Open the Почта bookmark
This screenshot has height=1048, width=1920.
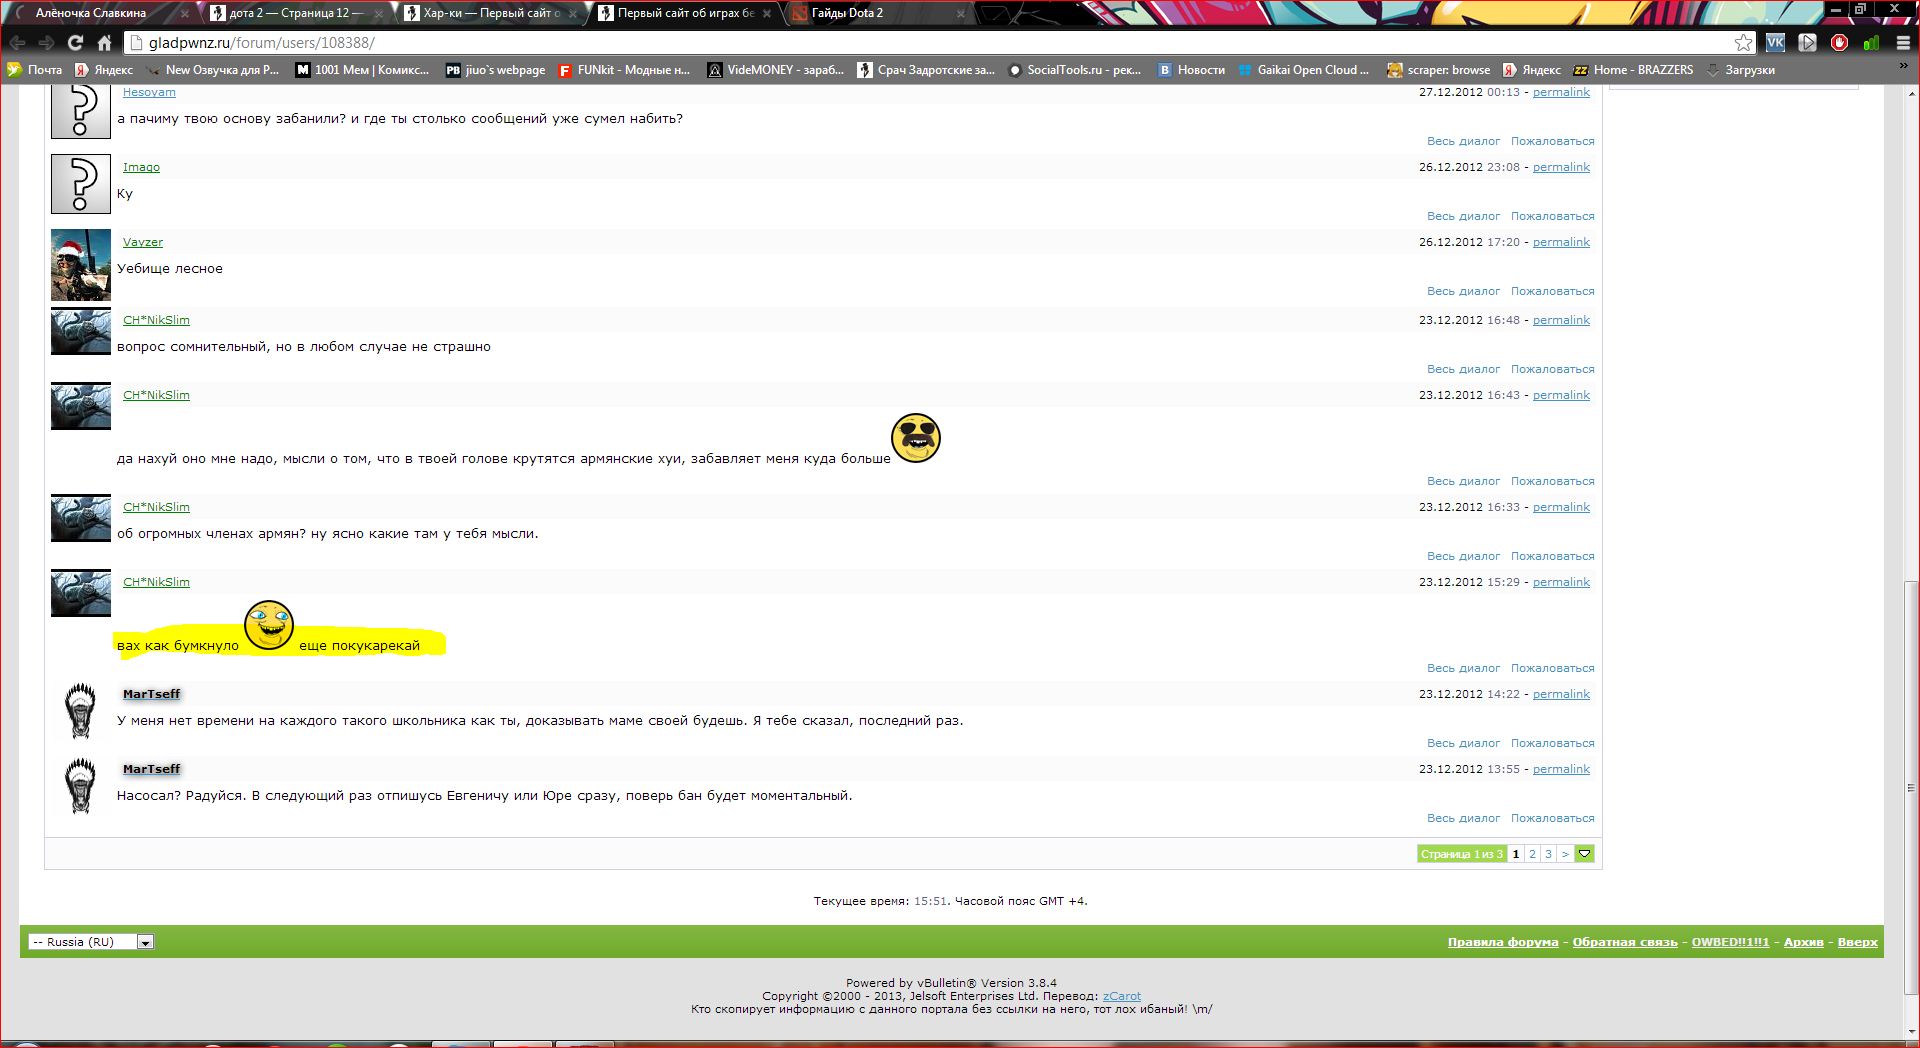[35, 70]
